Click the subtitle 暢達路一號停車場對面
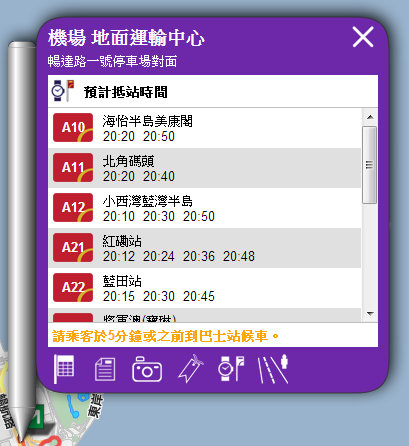Screen dimensions: 409x446 112,61
